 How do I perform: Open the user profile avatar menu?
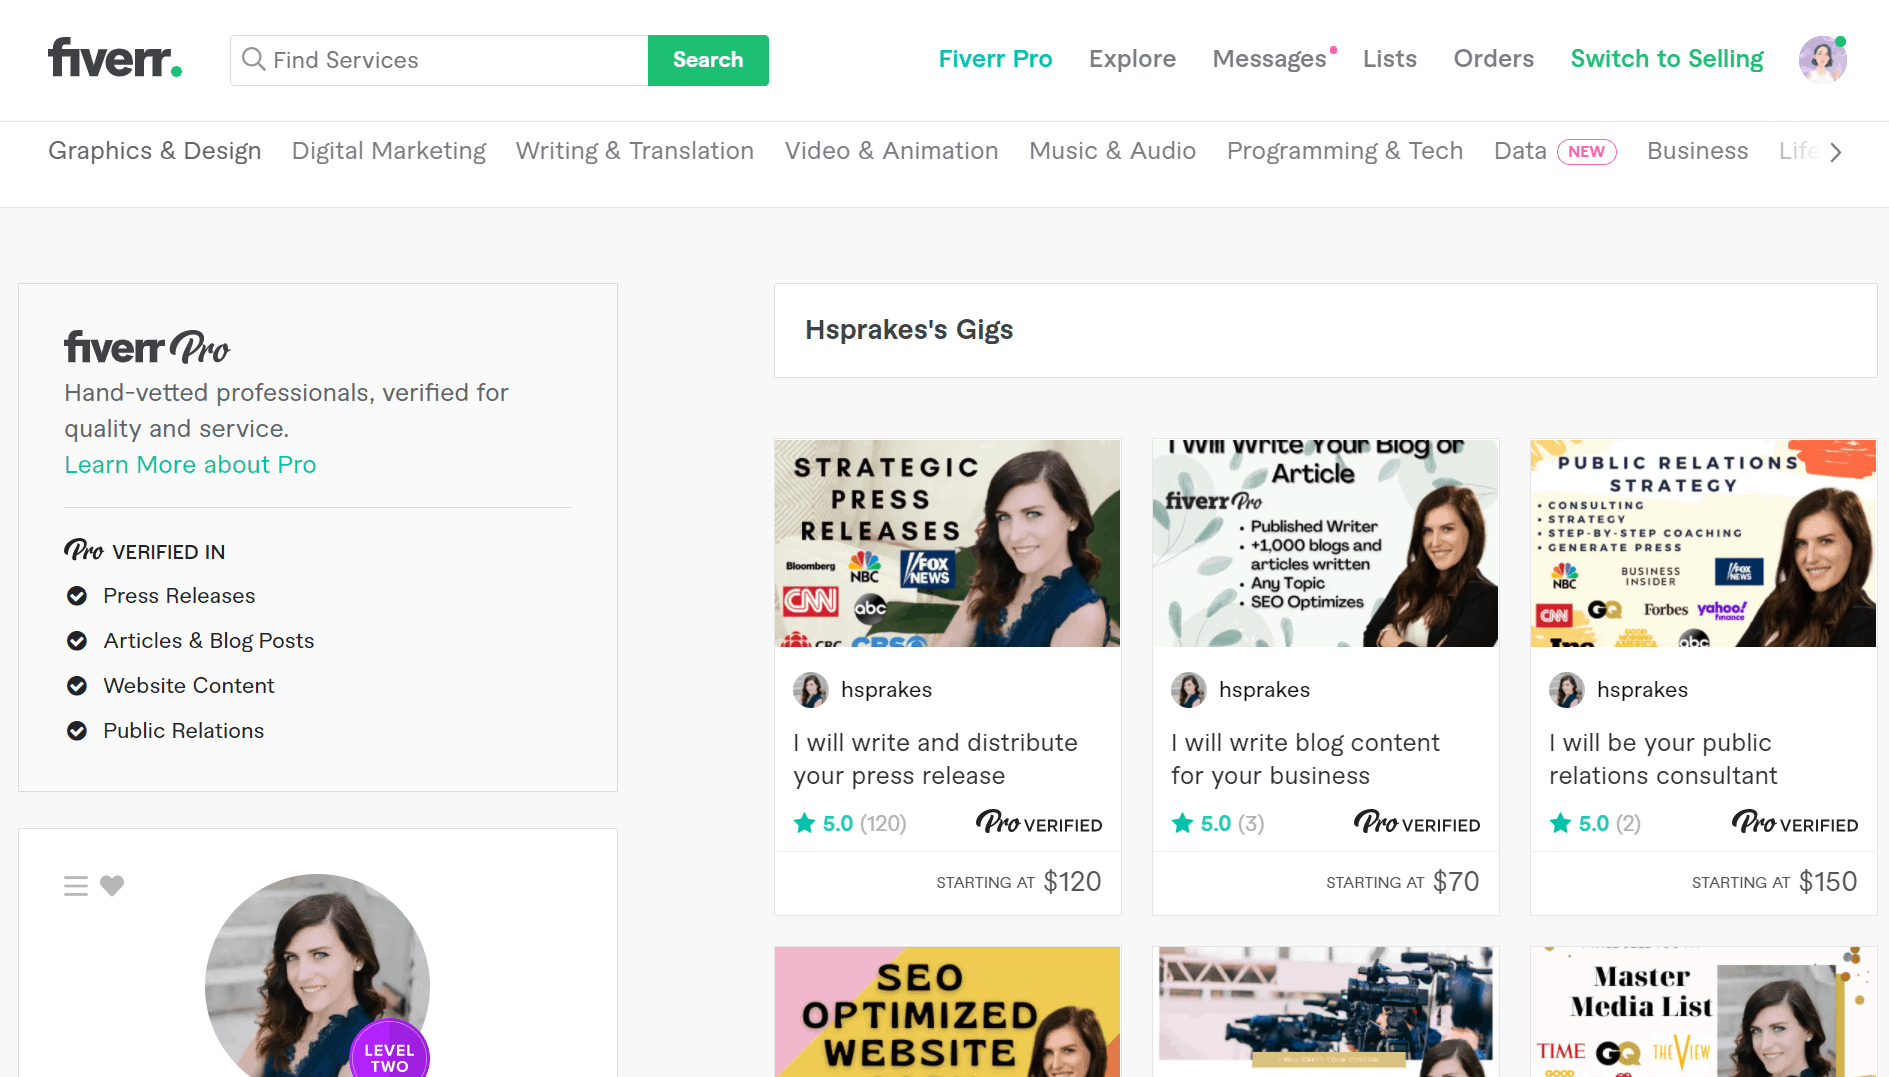[x=1822, y=60]
